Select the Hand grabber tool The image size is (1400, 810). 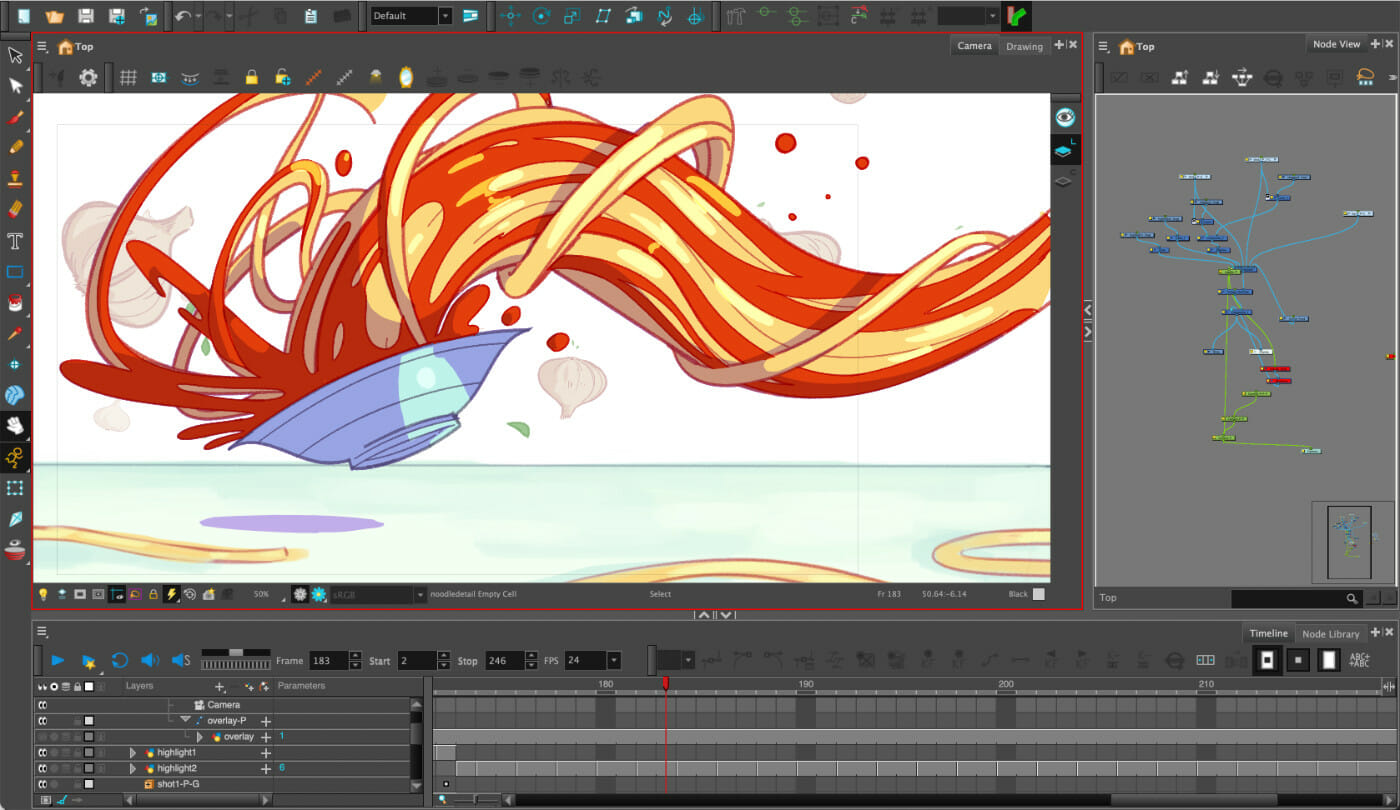15,426
